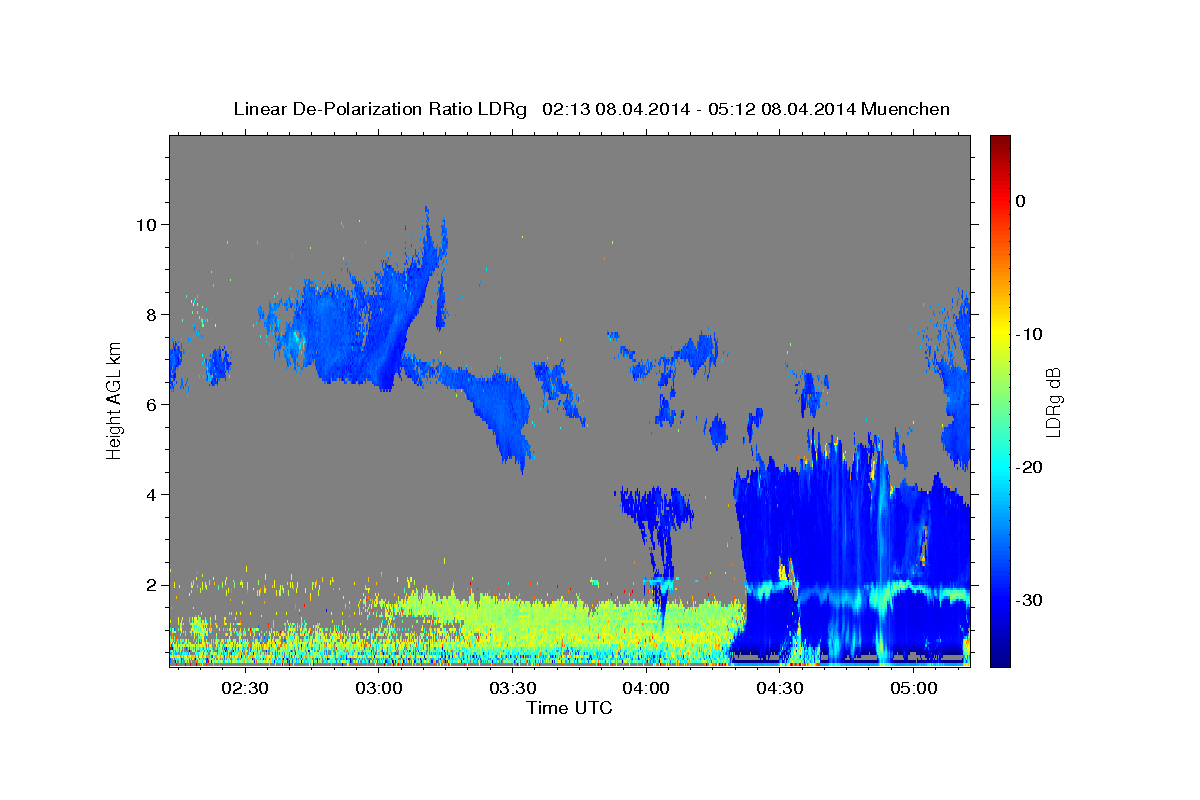Click the colorbar label '0'
1200x800 pixels.
[1020, 201]
